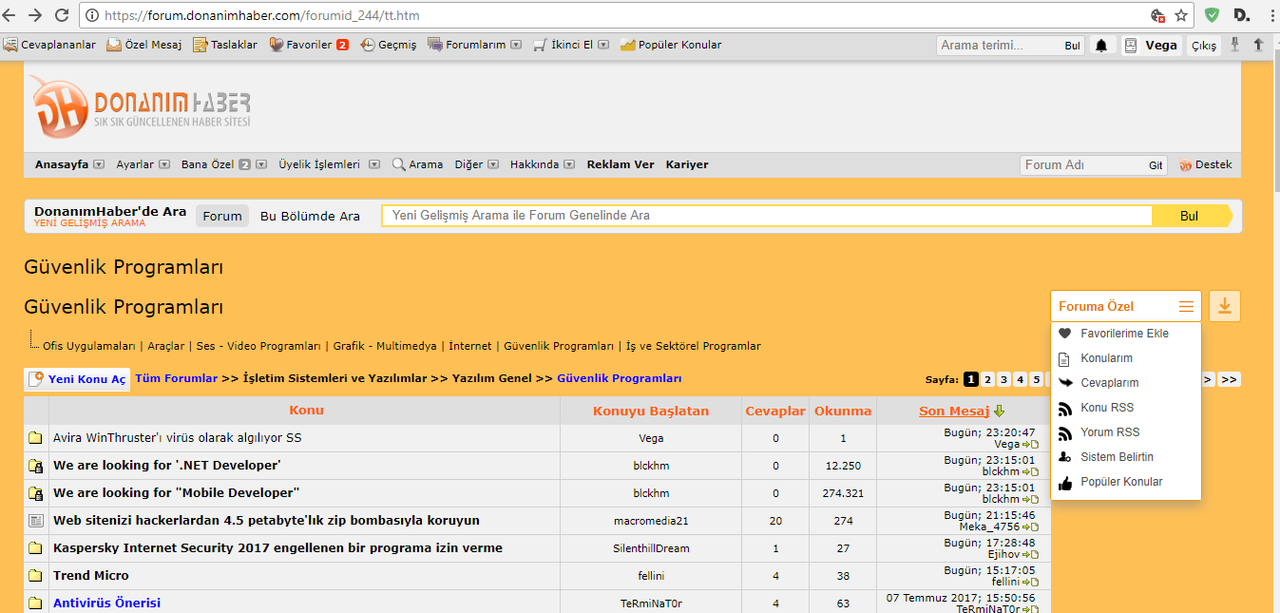1280x613 pixels.
Task: Jump to last message by Vega arrow icon
Action: [x=1030, y=444]
